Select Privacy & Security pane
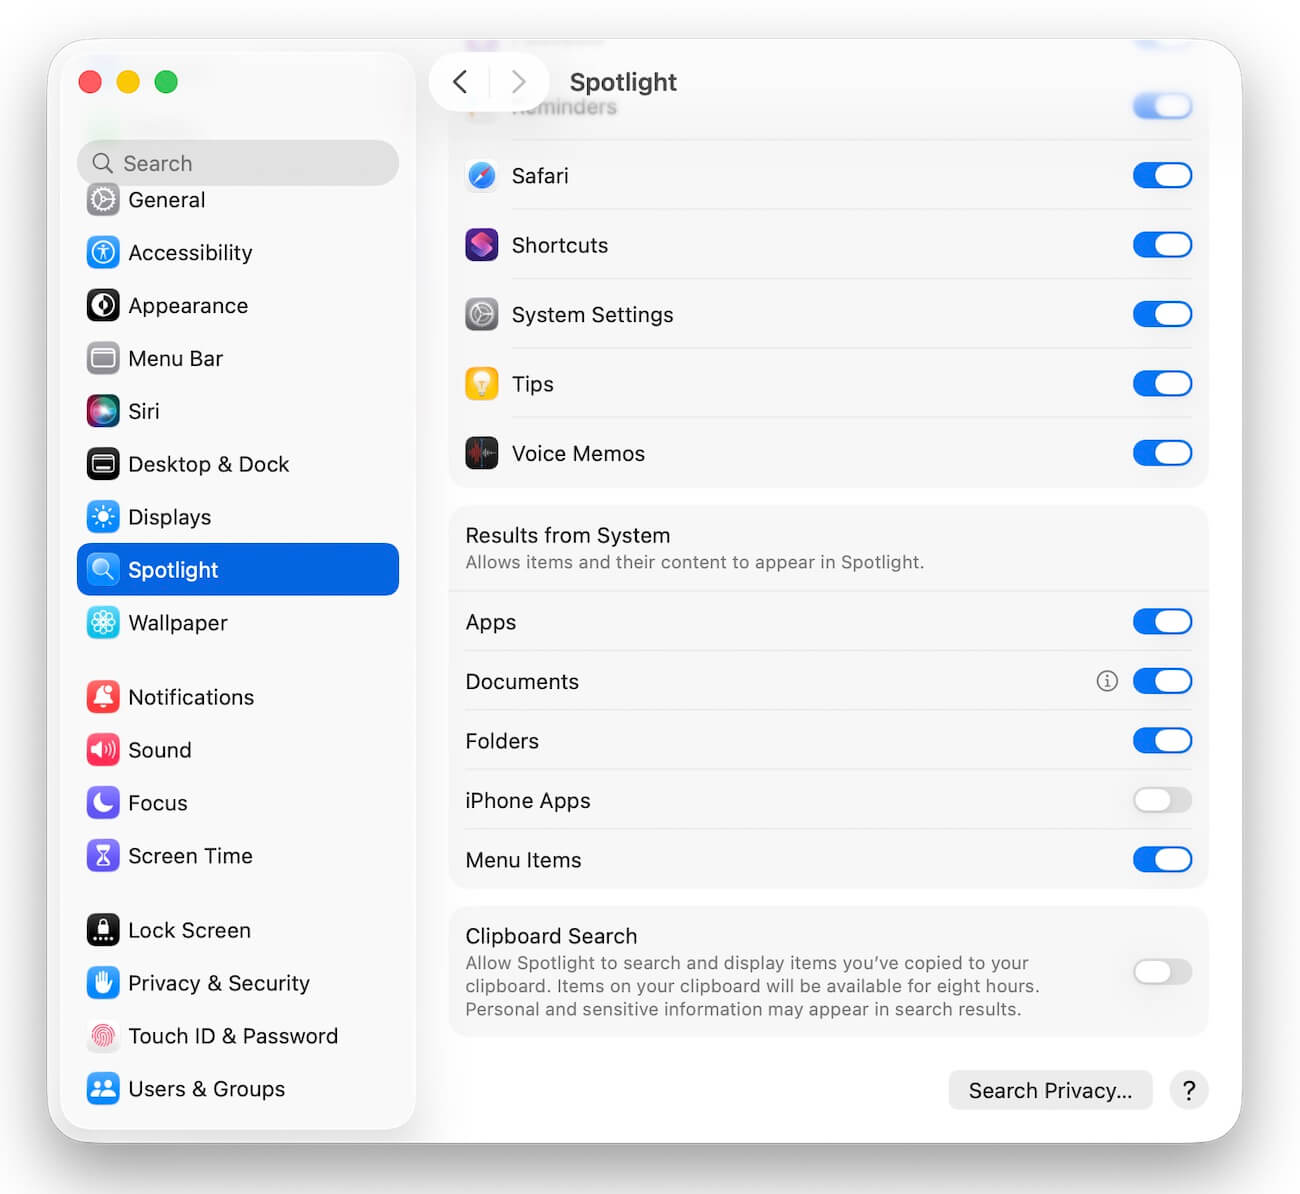1300x1194 pixels. pyautogui.click(x=237, y=983)
